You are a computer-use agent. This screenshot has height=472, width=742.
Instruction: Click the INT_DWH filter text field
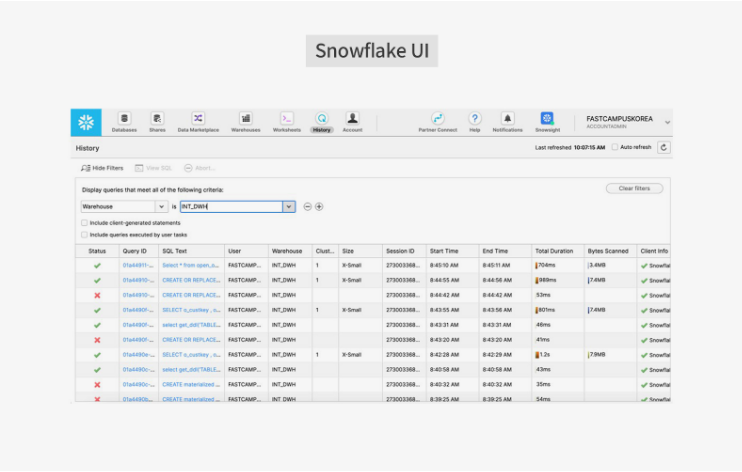pyautogui.click(x=231, y=206)
